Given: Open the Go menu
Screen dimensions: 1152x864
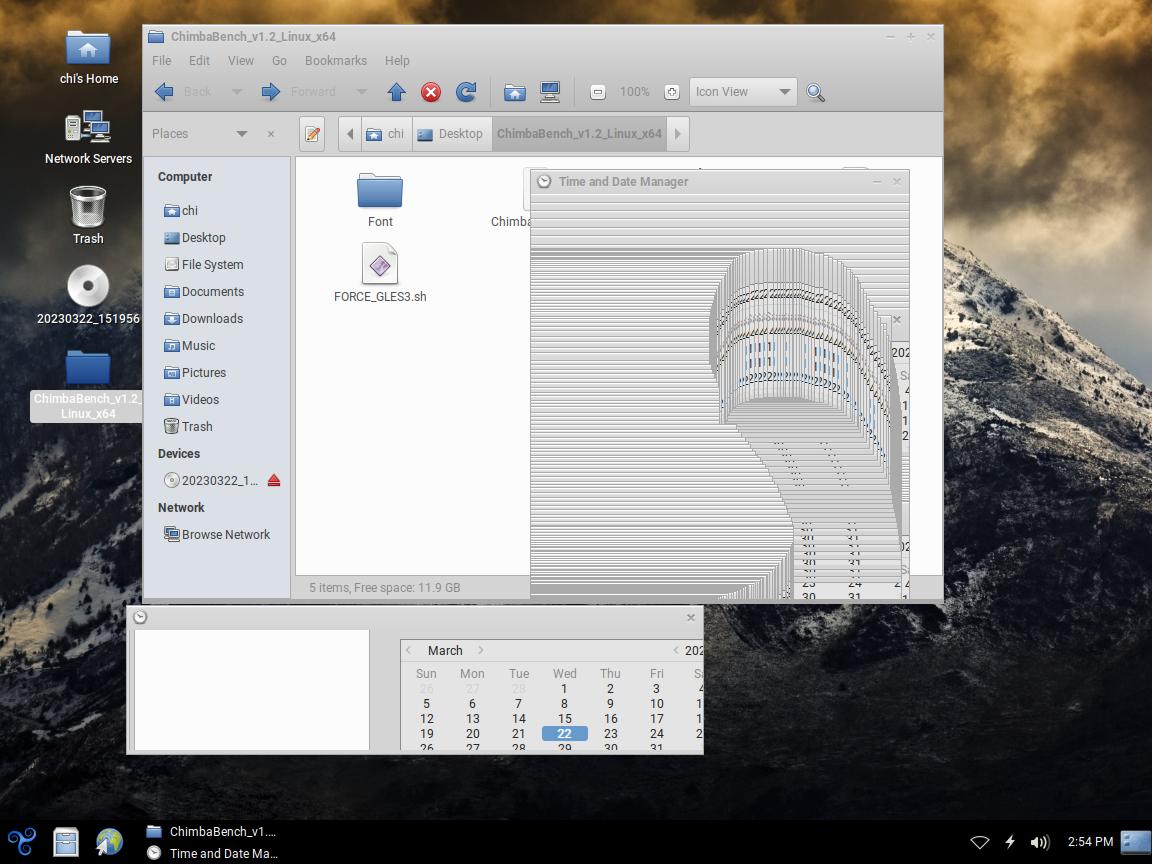Looking at the screenshot, I should [x=279, y=60].
